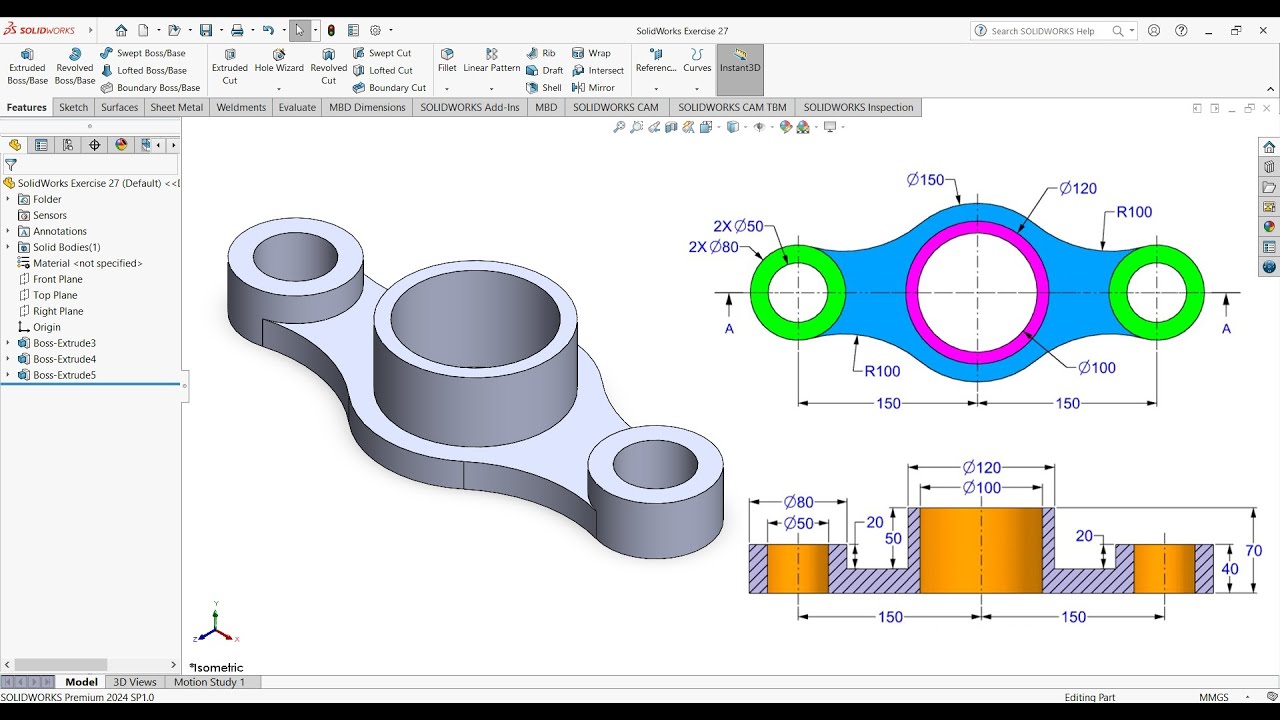Switch to the 3D Views bottom tab
Screen dimensions: 1280x720
135,682
